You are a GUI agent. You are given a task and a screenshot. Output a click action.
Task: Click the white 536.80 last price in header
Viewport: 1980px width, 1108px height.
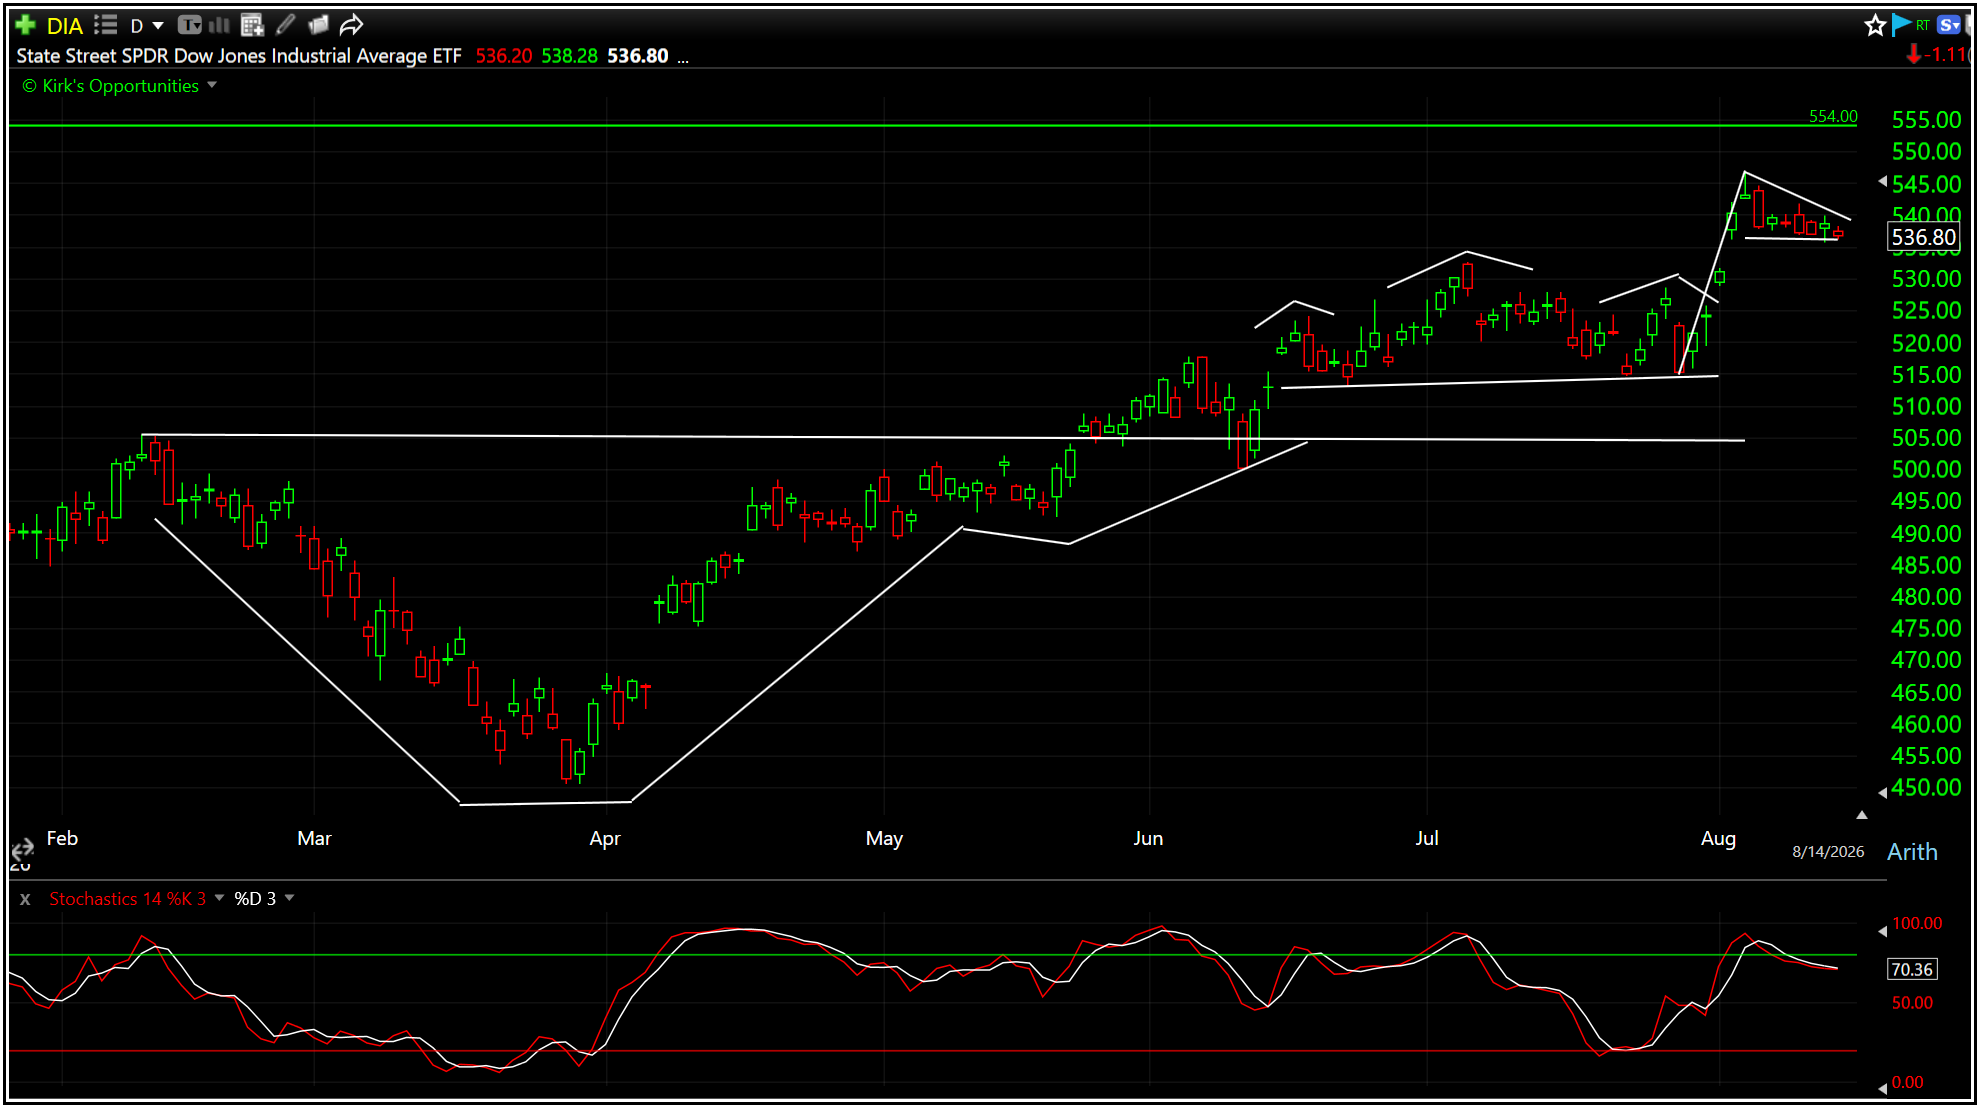tap(637, 56)
